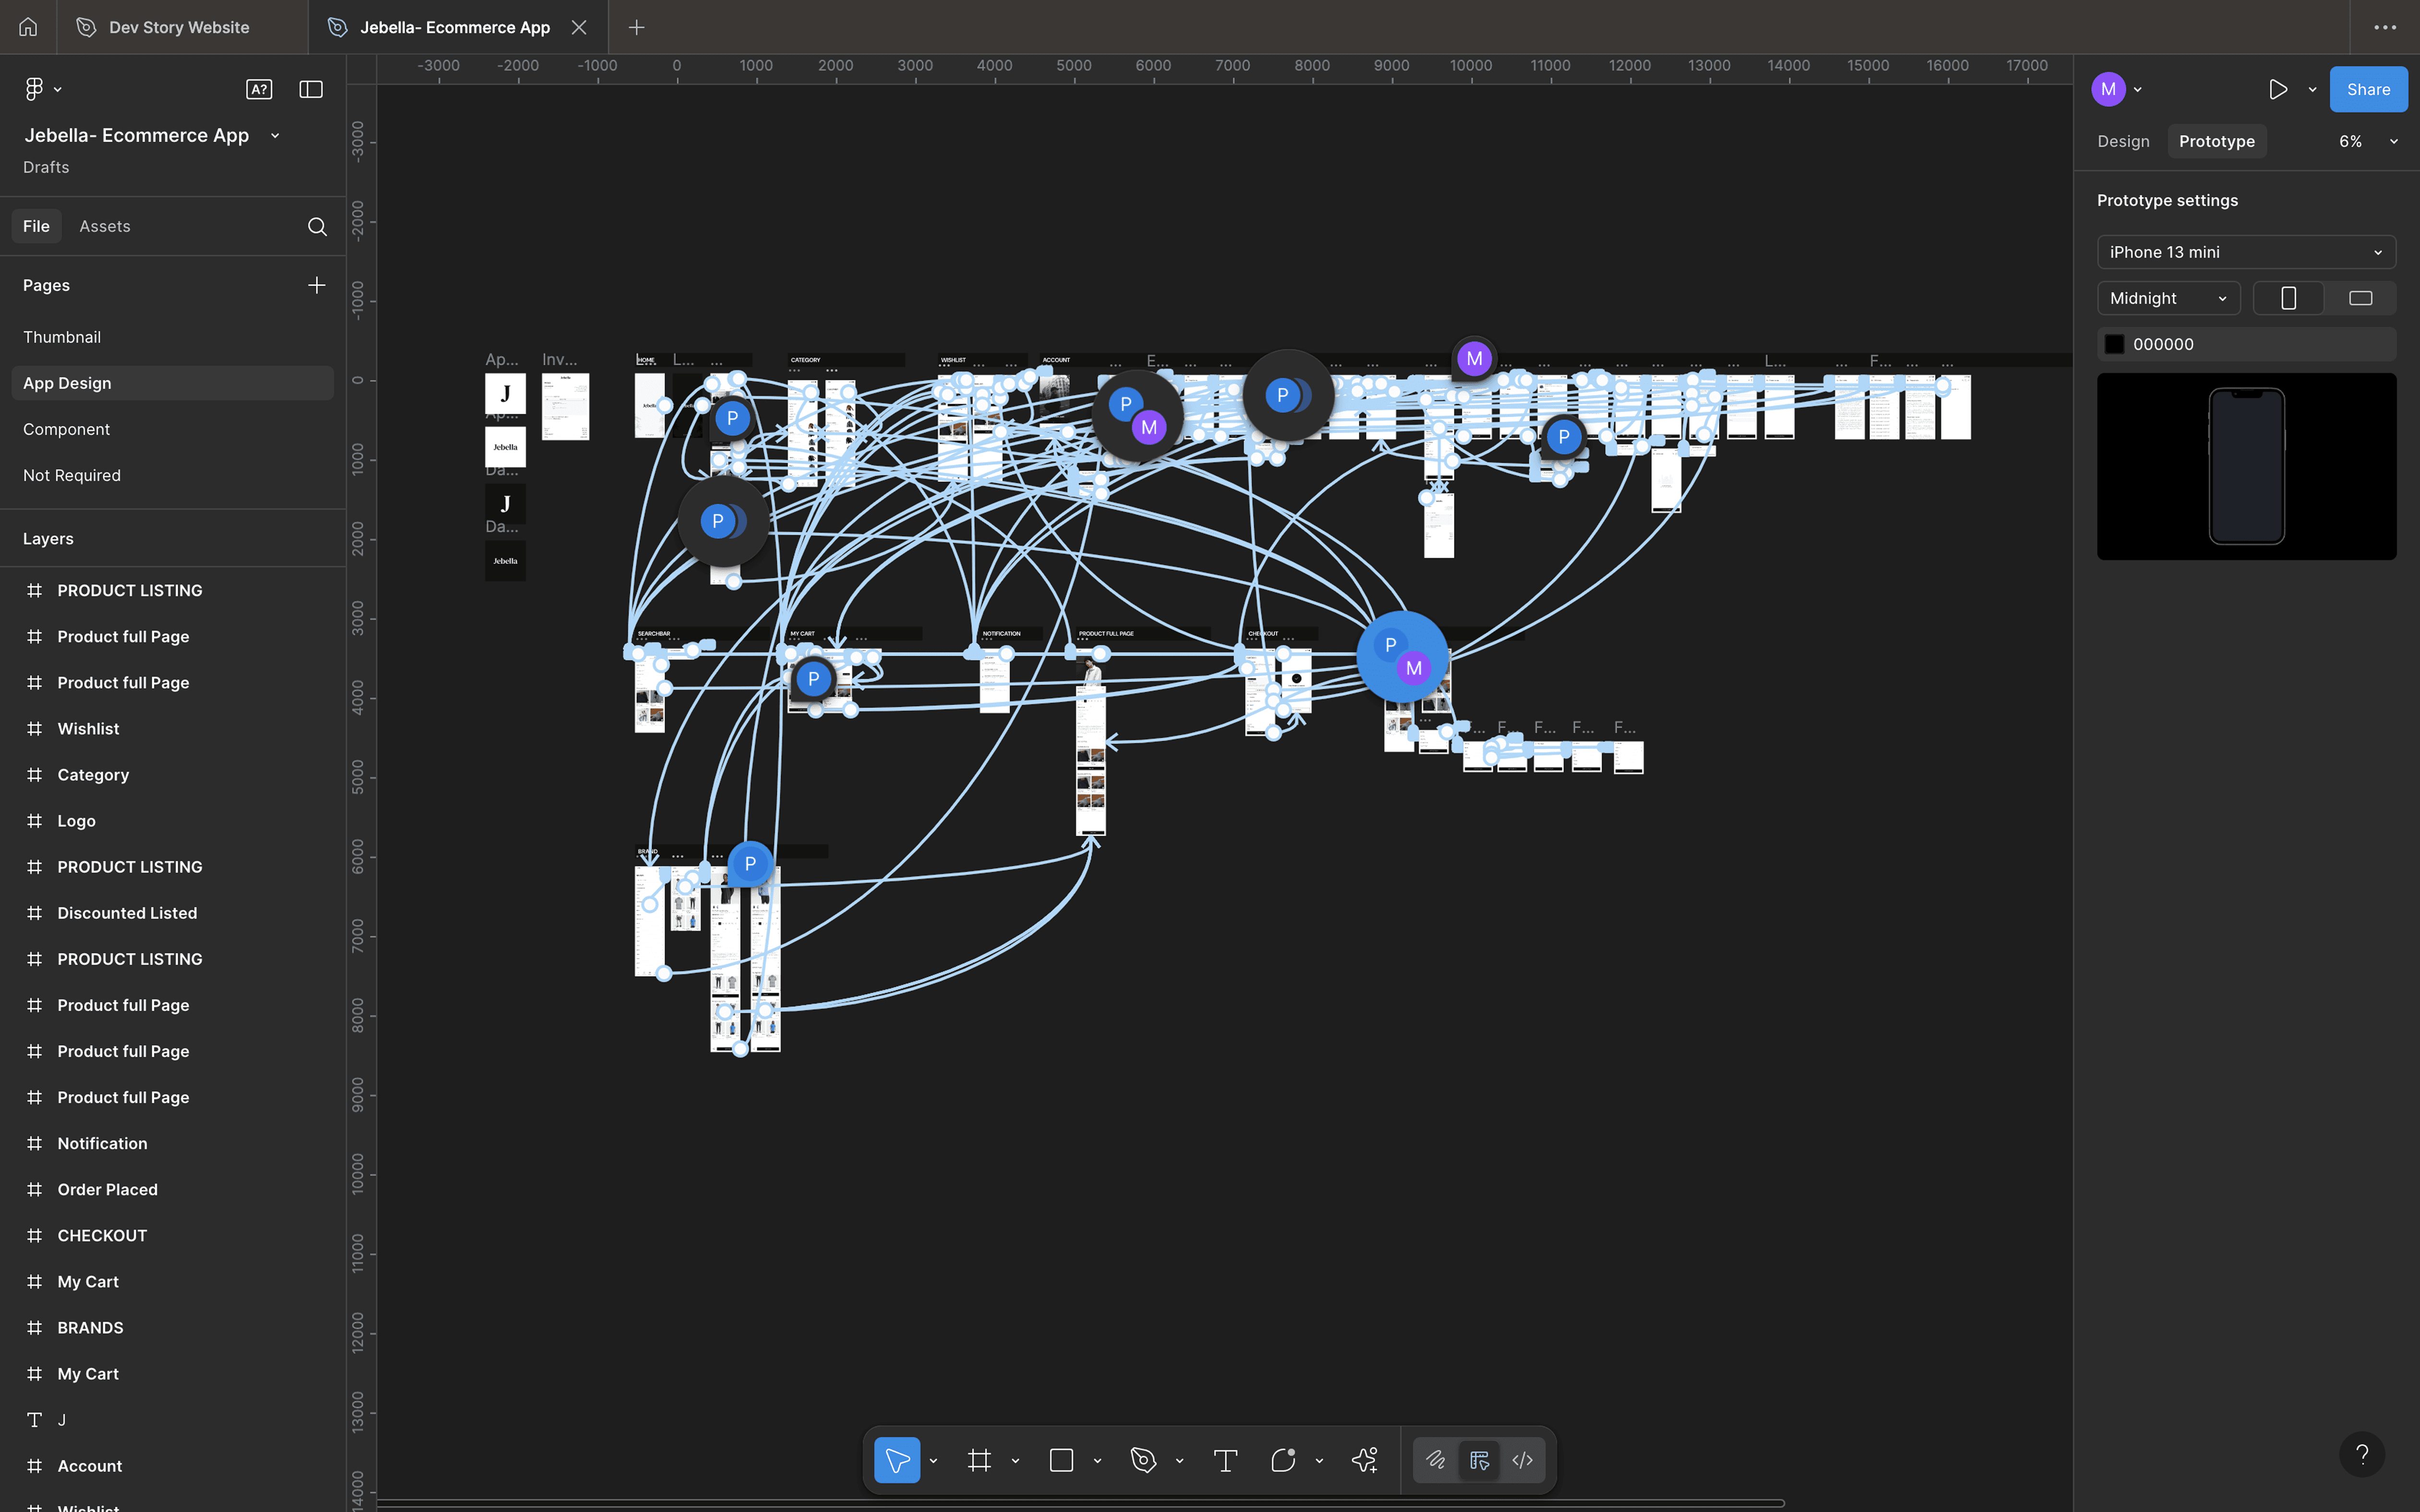Image resolution: width=2420 pixels, height=1512 pixels.
Task: Select the Frame tool
Action: pos(979,1460)
